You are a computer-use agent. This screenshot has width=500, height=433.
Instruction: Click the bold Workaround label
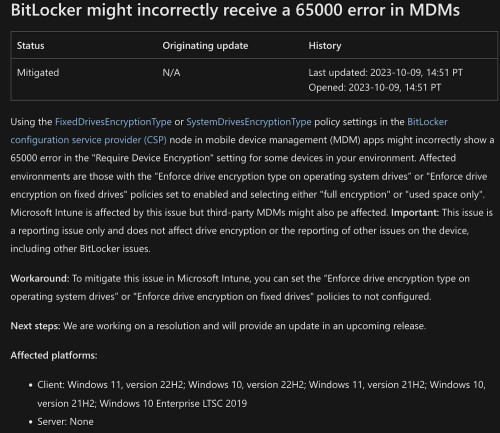[40, 278]
